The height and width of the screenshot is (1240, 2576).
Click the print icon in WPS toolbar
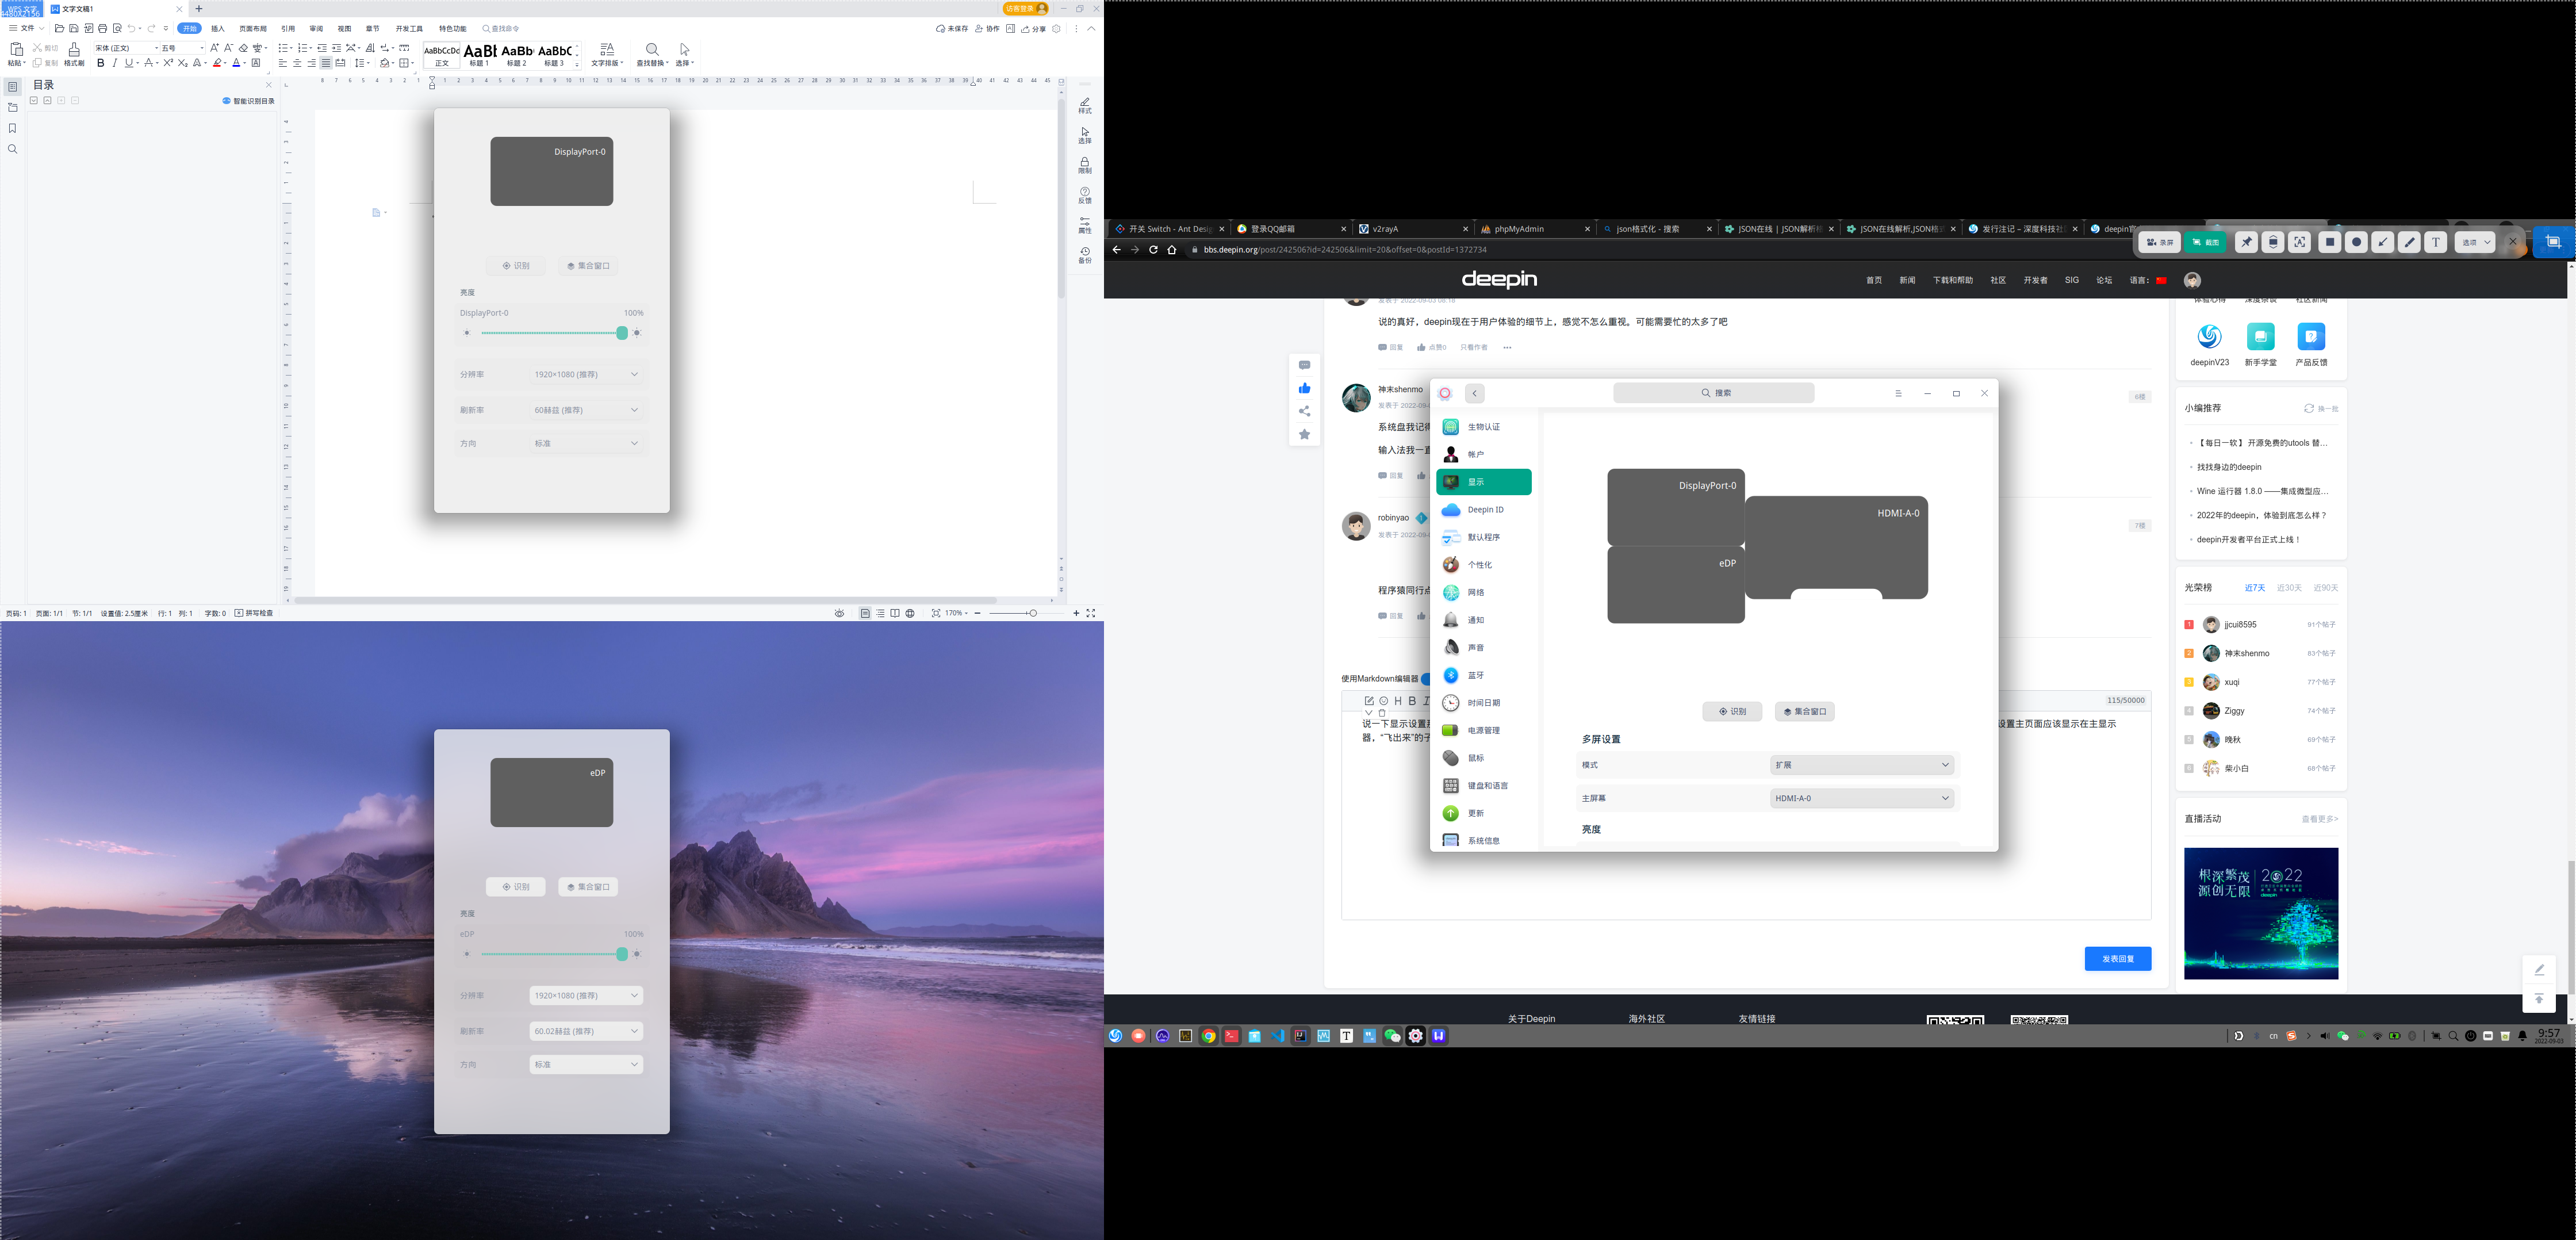103,29
